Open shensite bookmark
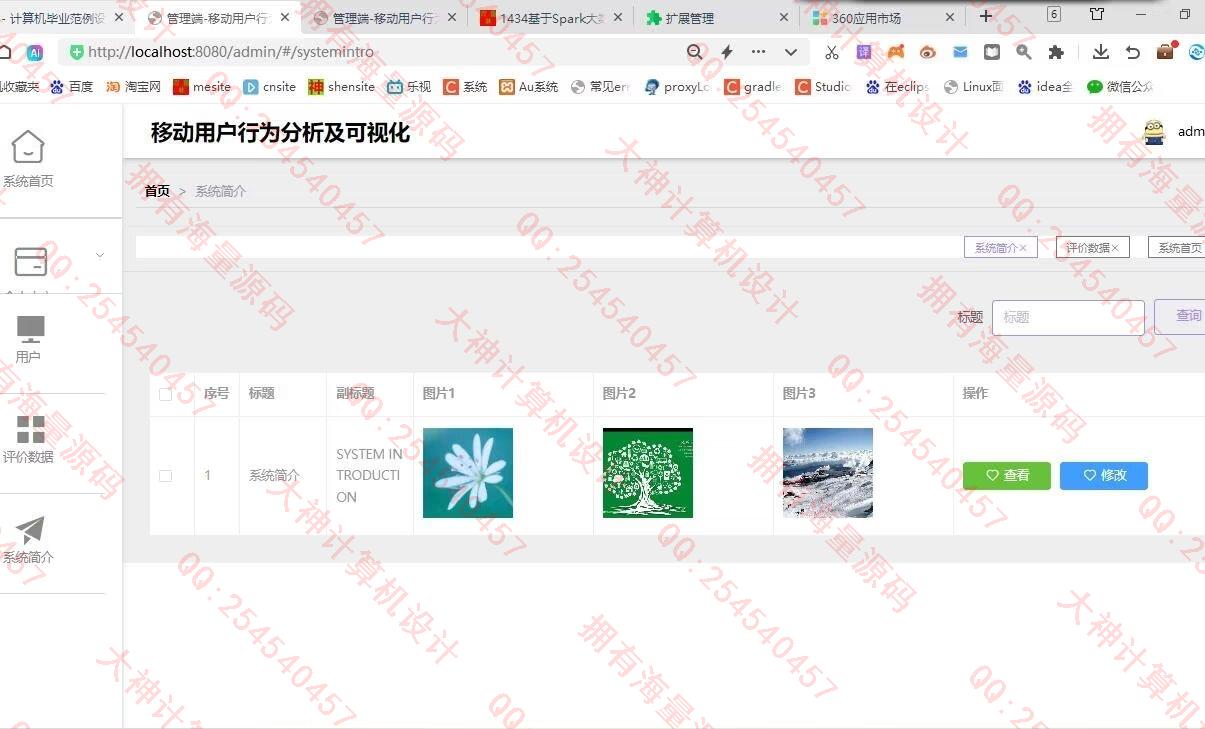 coord(342,87)
